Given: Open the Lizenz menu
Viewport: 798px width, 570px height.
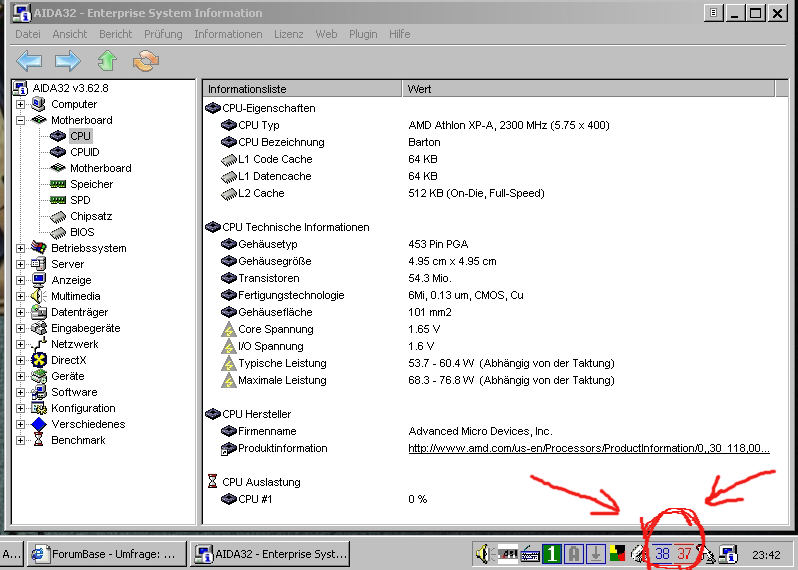Looking at the screenshot, I should click(289, 34).
